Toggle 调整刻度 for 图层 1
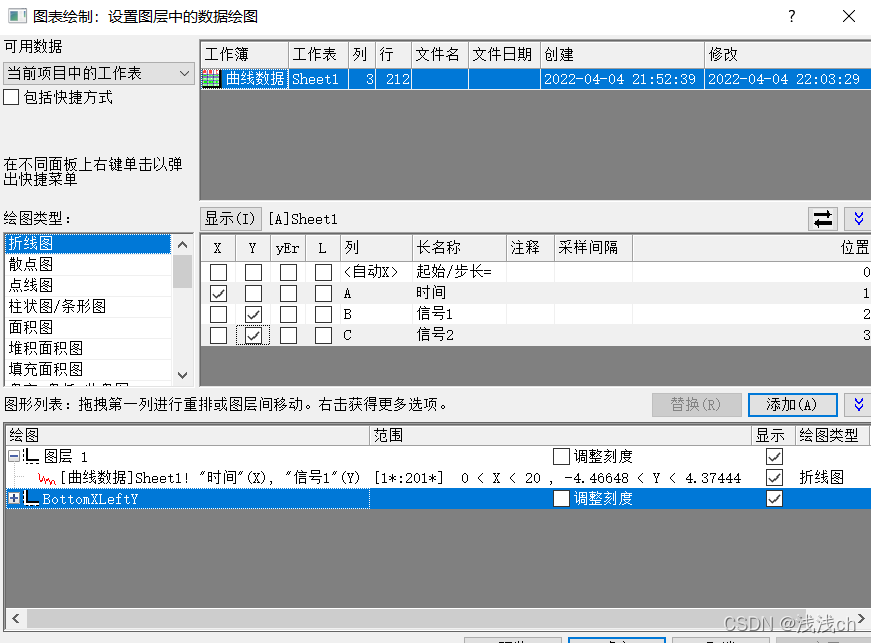The width and height of the screenshot is (871, 643). coord(562,456)
